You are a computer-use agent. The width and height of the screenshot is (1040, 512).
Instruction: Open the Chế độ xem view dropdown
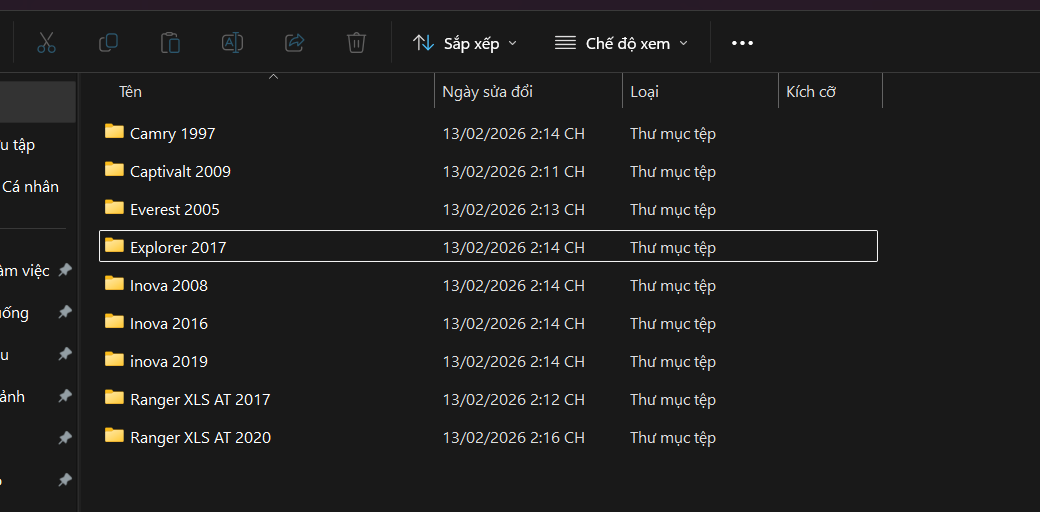click(x=621, y=43)
